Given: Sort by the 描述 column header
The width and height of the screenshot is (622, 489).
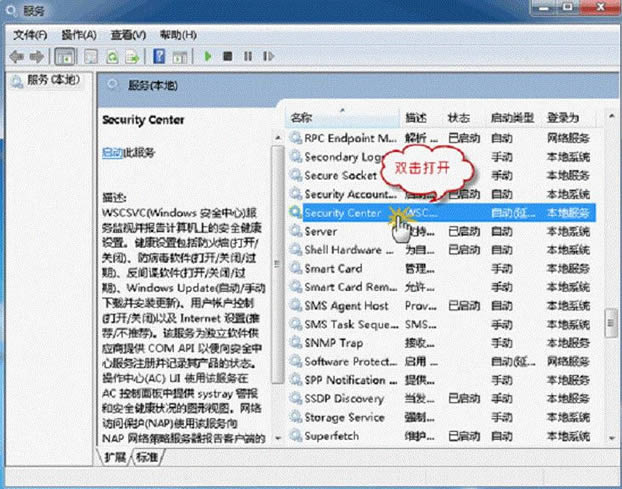Looking at the screenshot, I should pos(420,117).
